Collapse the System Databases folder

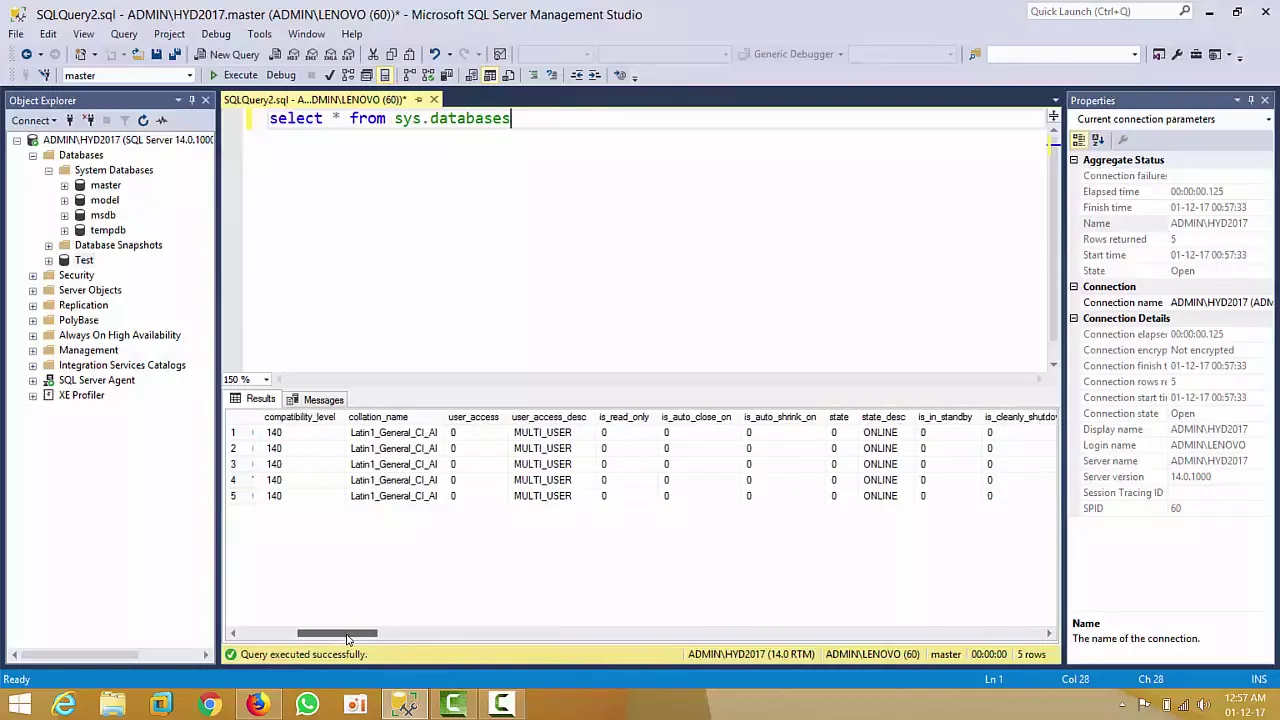coord(49,170)
